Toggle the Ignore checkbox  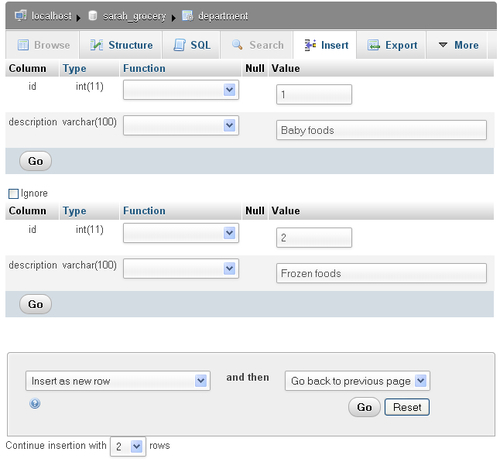[13, 194]
